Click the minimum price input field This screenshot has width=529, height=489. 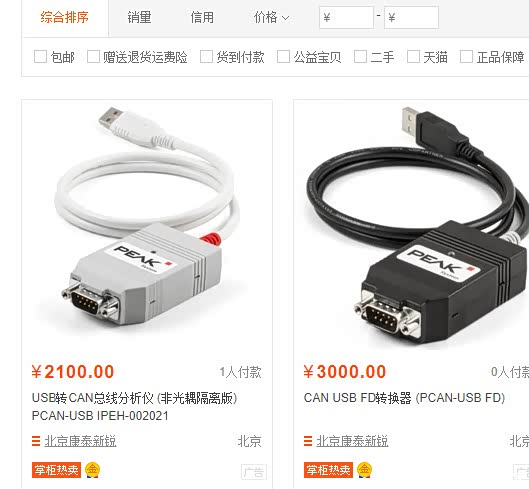coord(346,18)
